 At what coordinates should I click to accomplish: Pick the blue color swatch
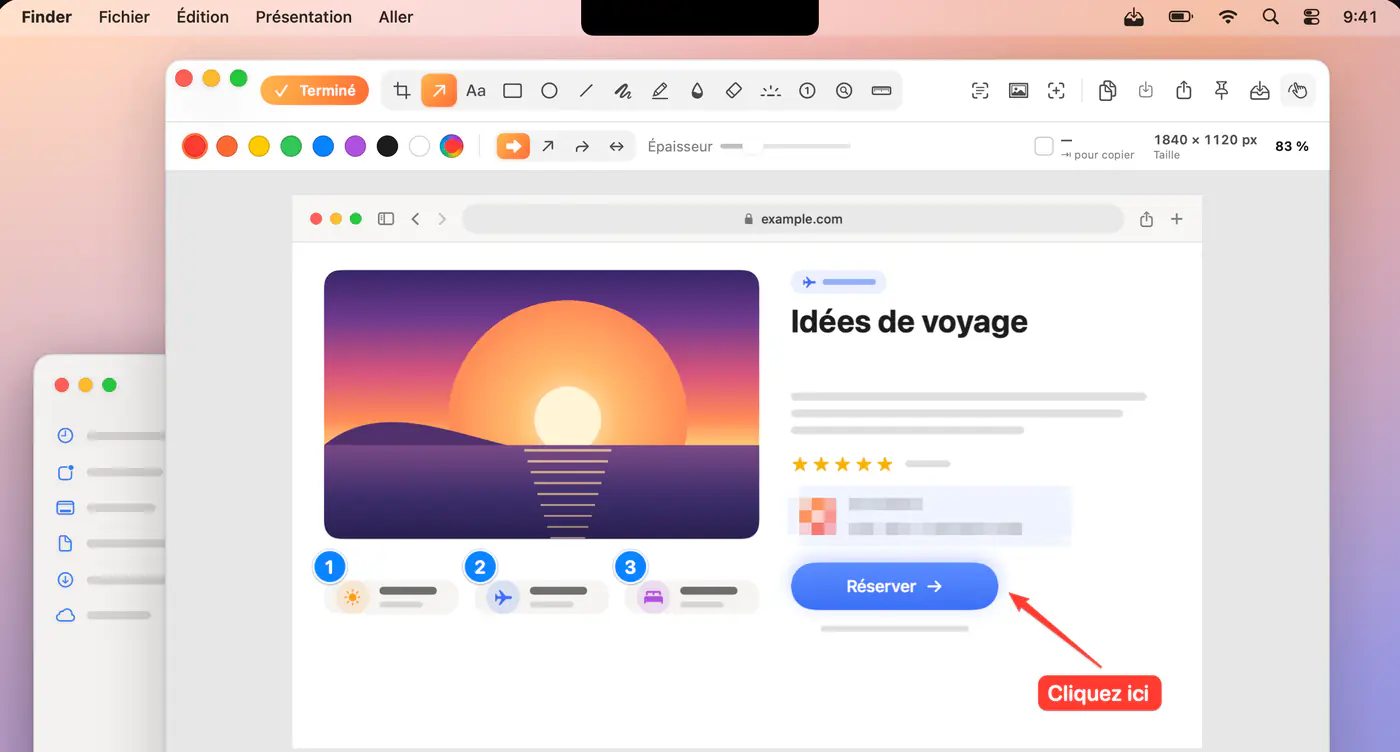[x=323, y=147]
